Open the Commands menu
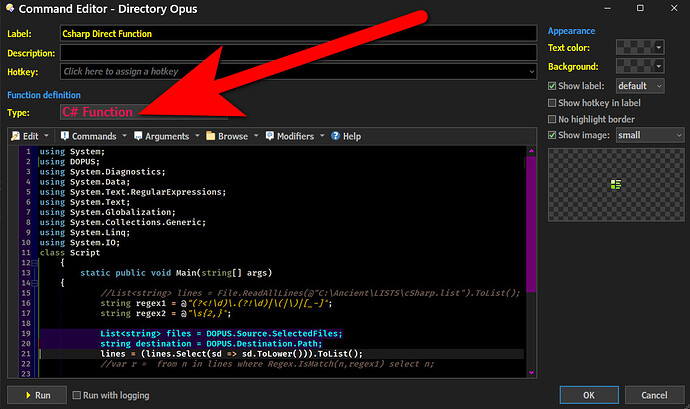The width and height of the screenshot is (690, 409). pyautogui.click(x=93, y=136)
